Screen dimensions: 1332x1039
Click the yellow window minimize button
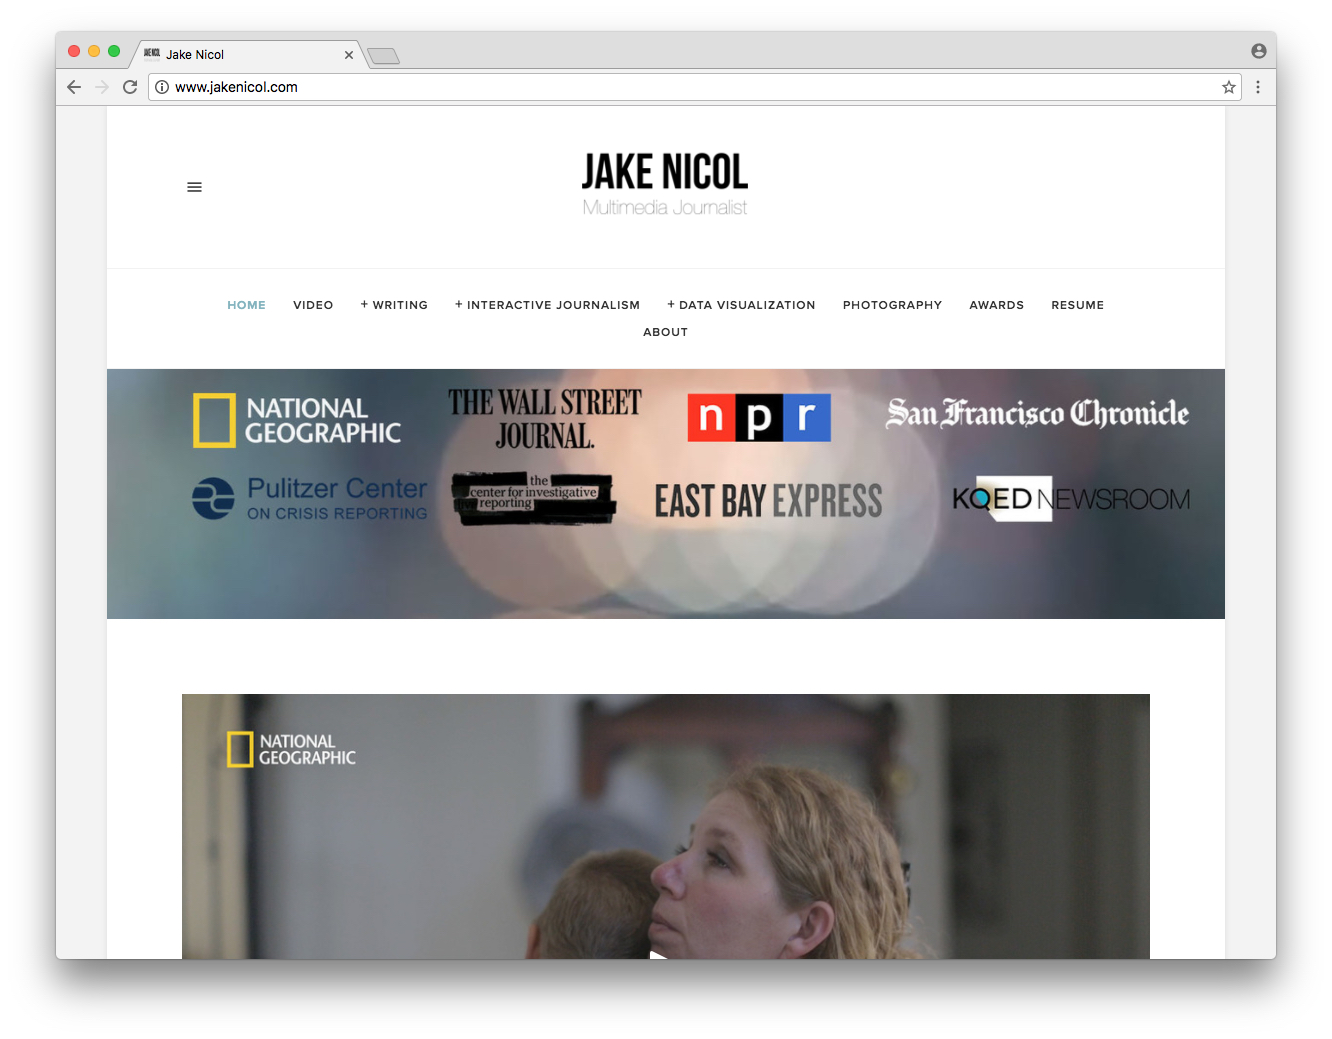point(94,51)
